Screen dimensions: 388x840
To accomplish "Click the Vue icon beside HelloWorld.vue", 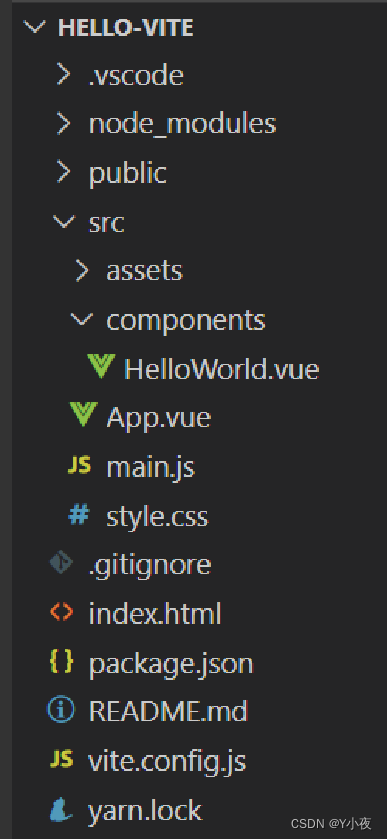I will 101,366.
